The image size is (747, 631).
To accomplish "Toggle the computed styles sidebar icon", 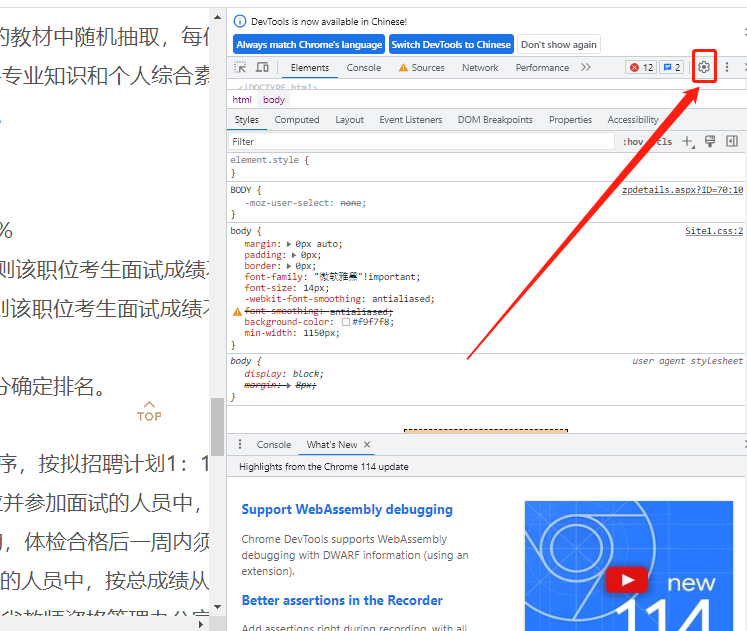I will tap(732, 141).
